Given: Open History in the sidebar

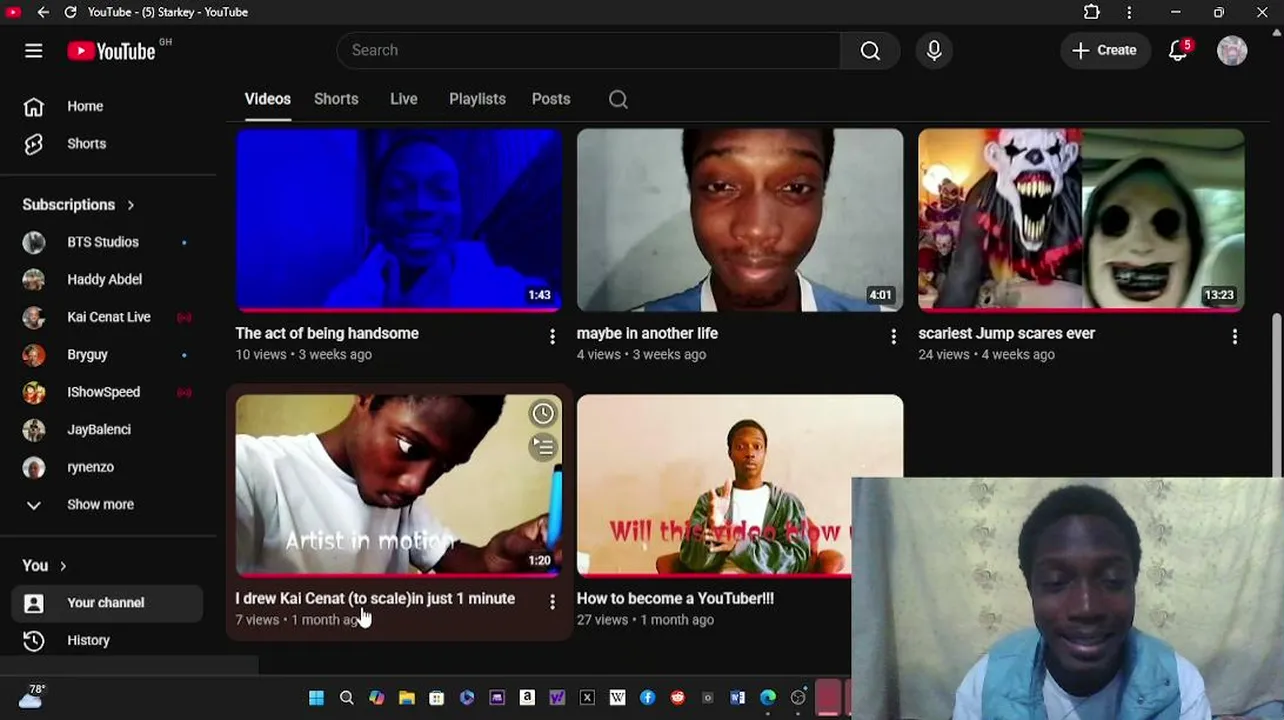Looking at the screenshot, I should click(88, 641).
